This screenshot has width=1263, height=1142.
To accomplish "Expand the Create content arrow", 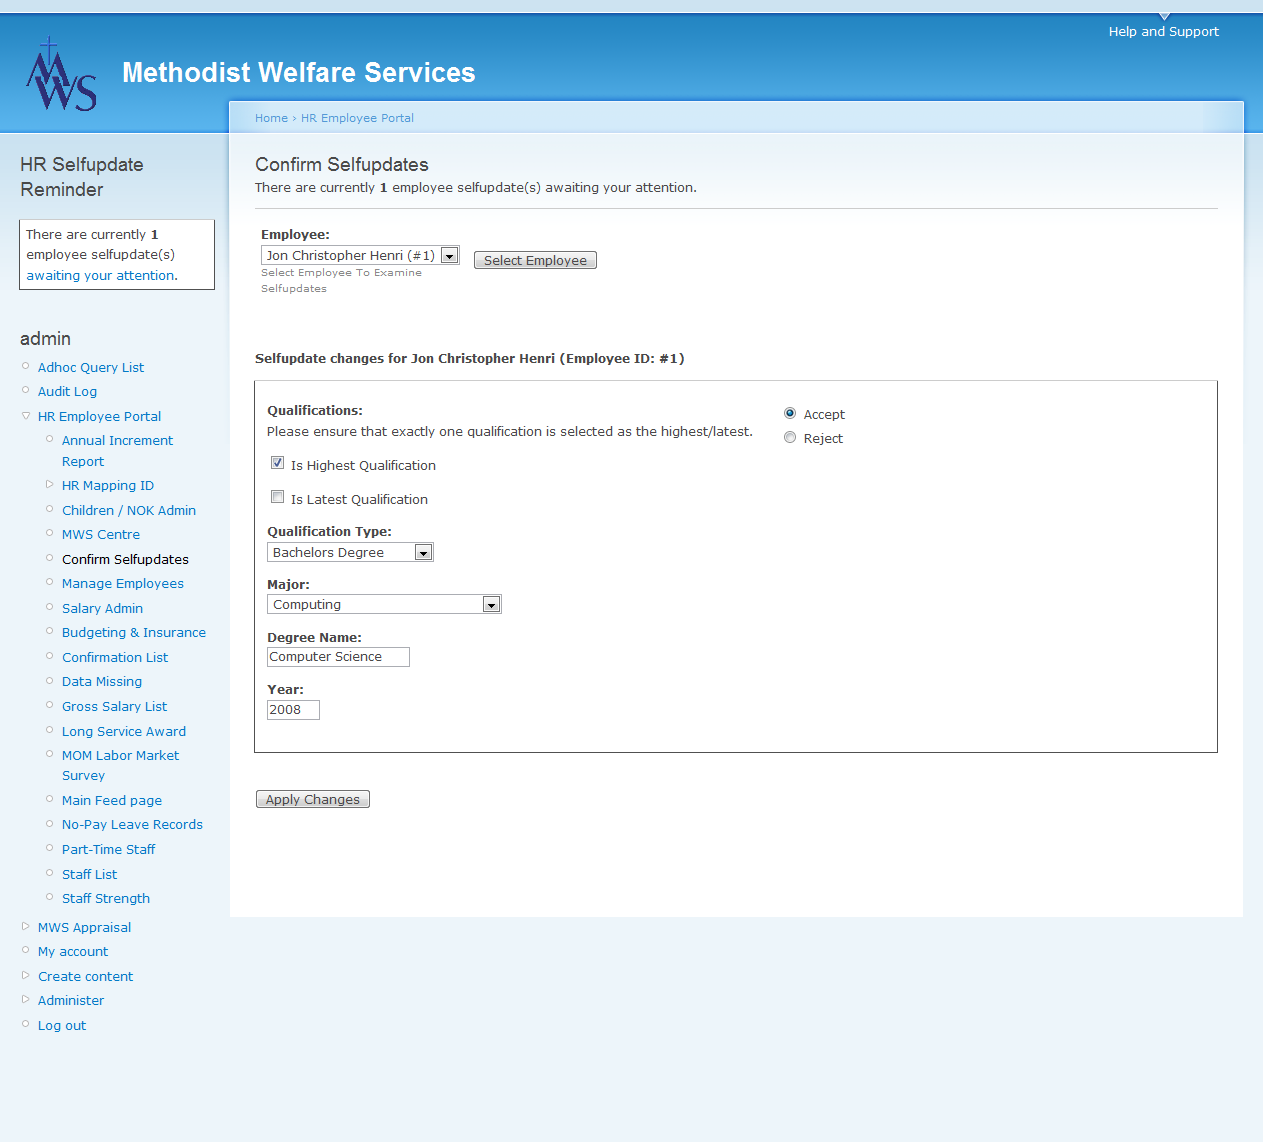I will (x=26, y=975).
